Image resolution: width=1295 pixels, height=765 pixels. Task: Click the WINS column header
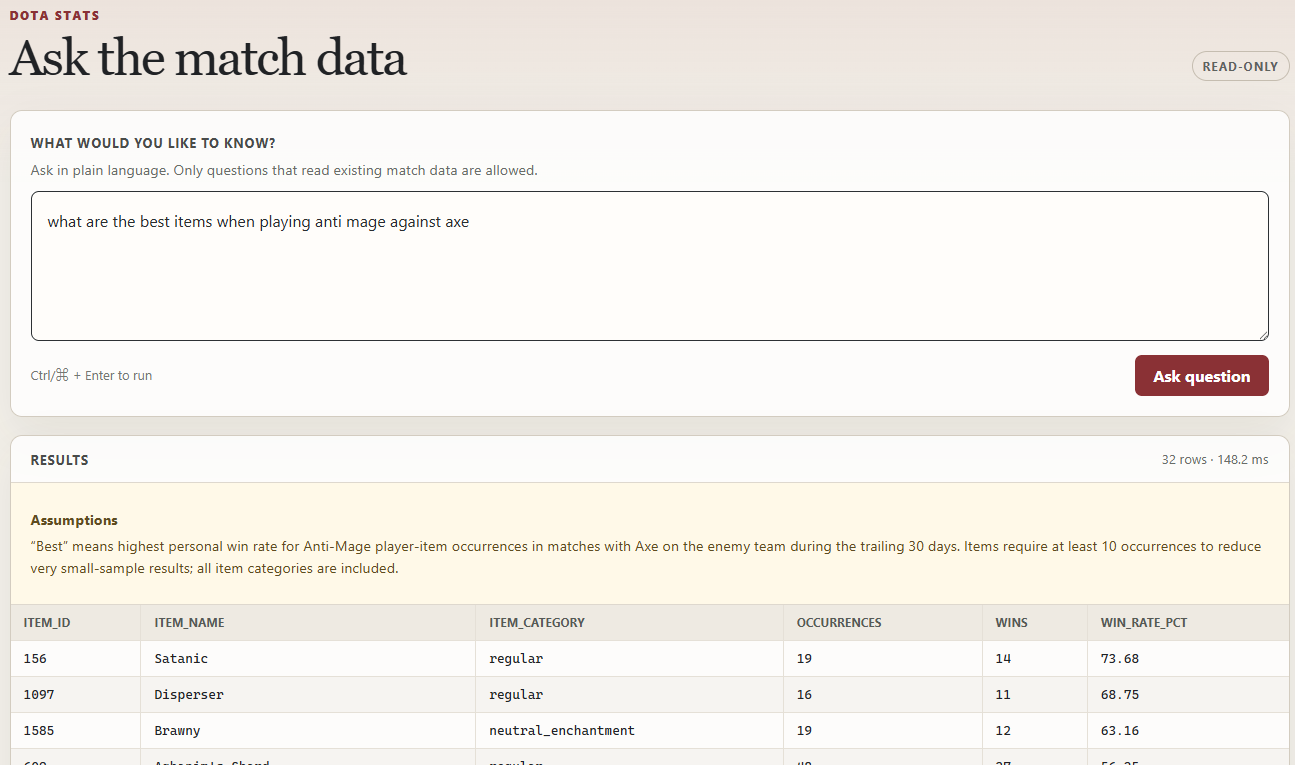[x=1035, y=622]
